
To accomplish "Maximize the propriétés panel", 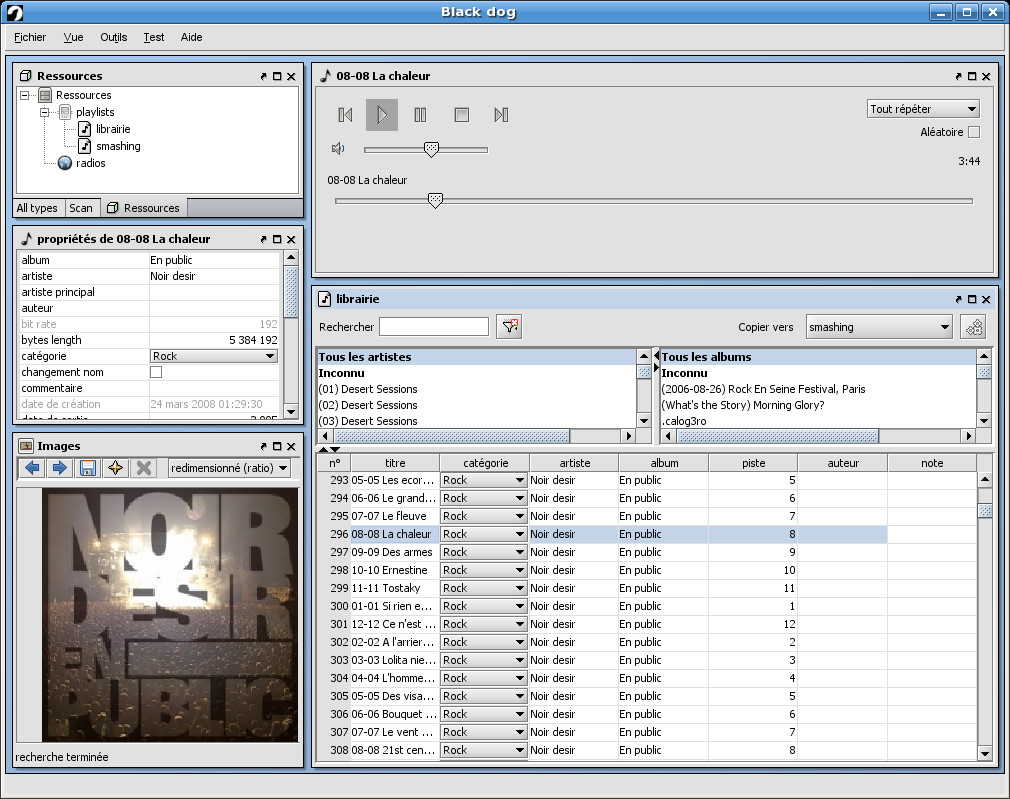I will tap(277, 239).
